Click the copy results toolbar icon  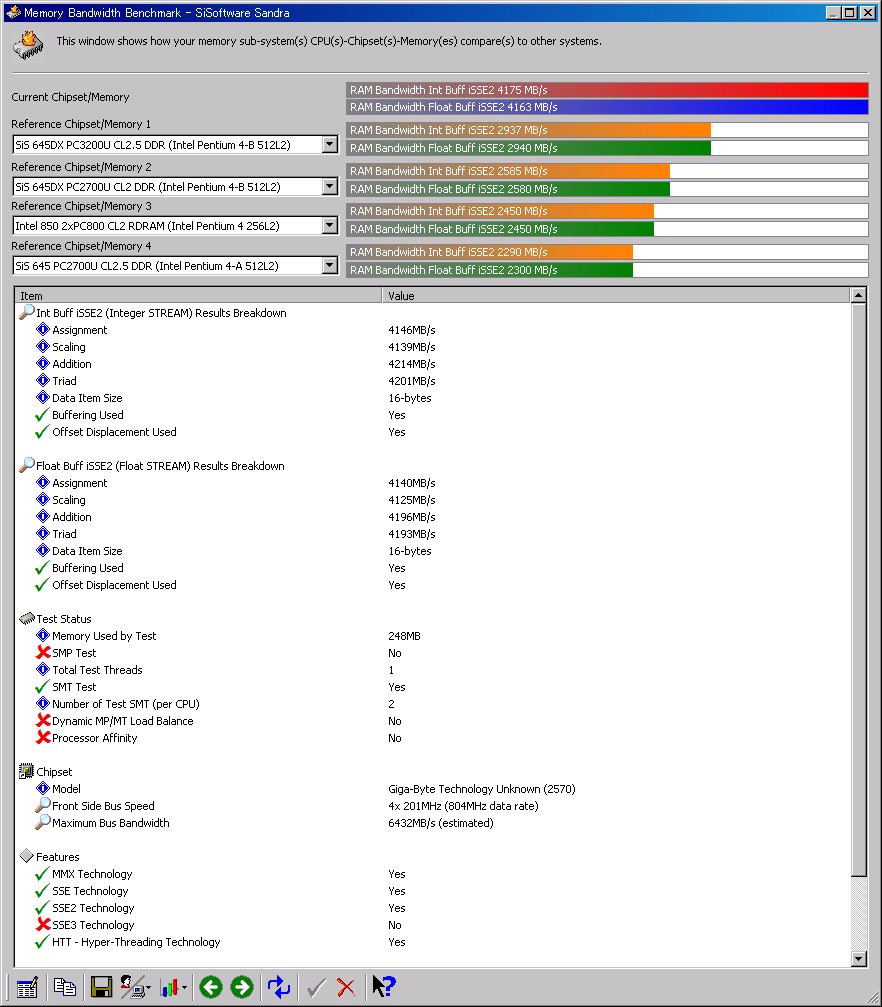click(64, 987)
